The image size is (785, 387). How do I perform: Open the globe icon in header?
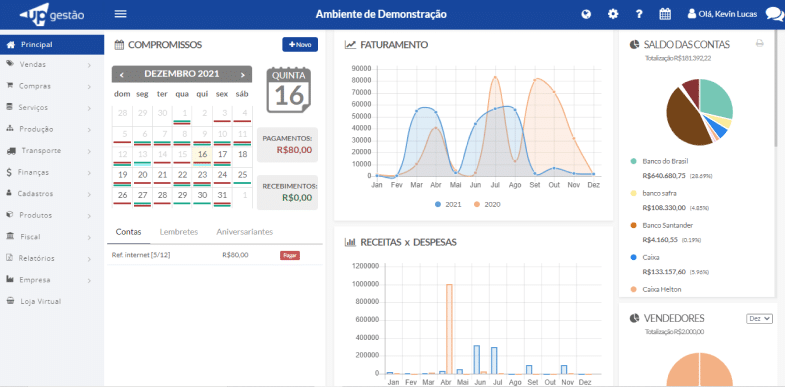(x=586, y=14)
